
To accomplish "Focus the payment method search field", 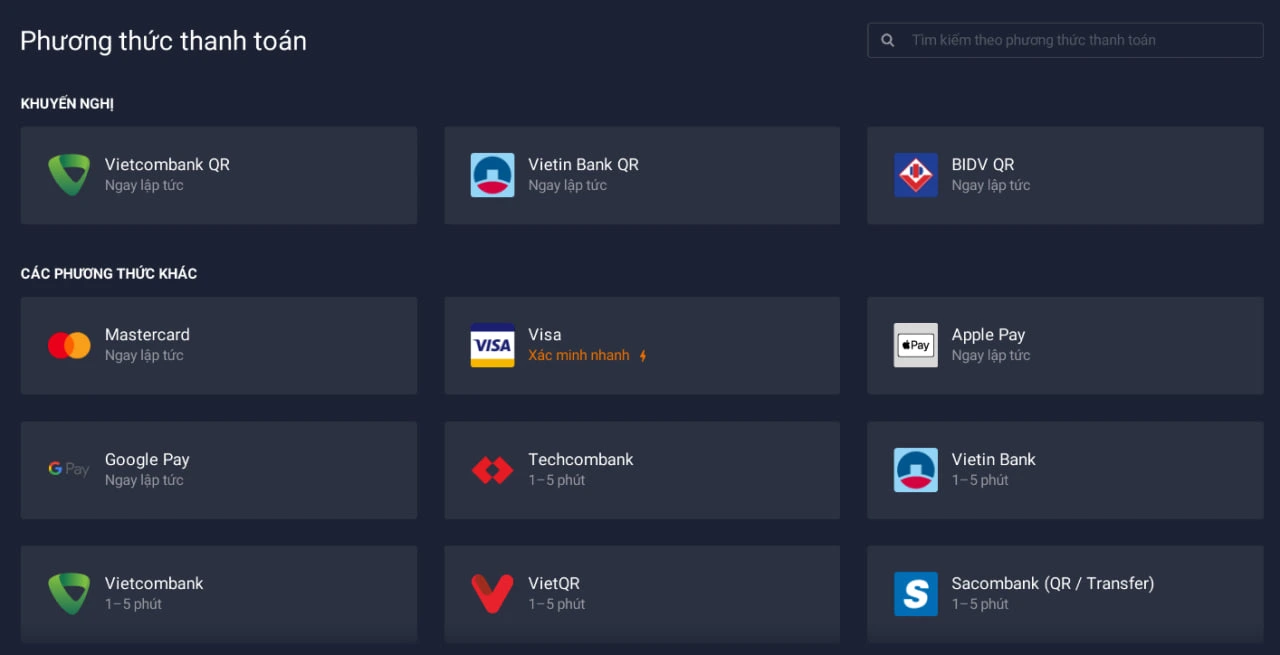I will pos(1065,40).
